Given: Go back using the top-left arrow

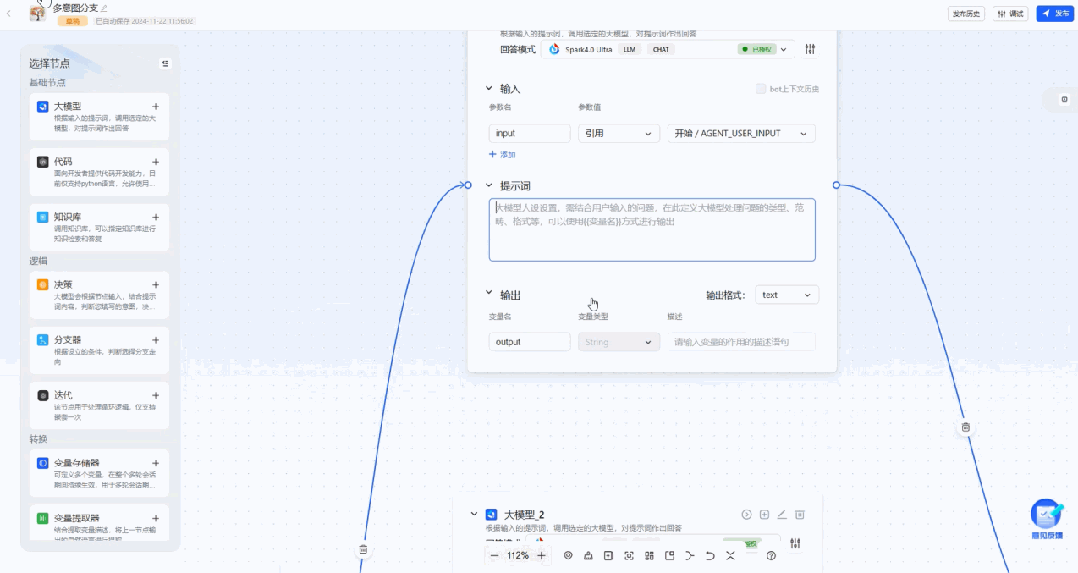Looking at the screenshot, I should tap(9, 13).
